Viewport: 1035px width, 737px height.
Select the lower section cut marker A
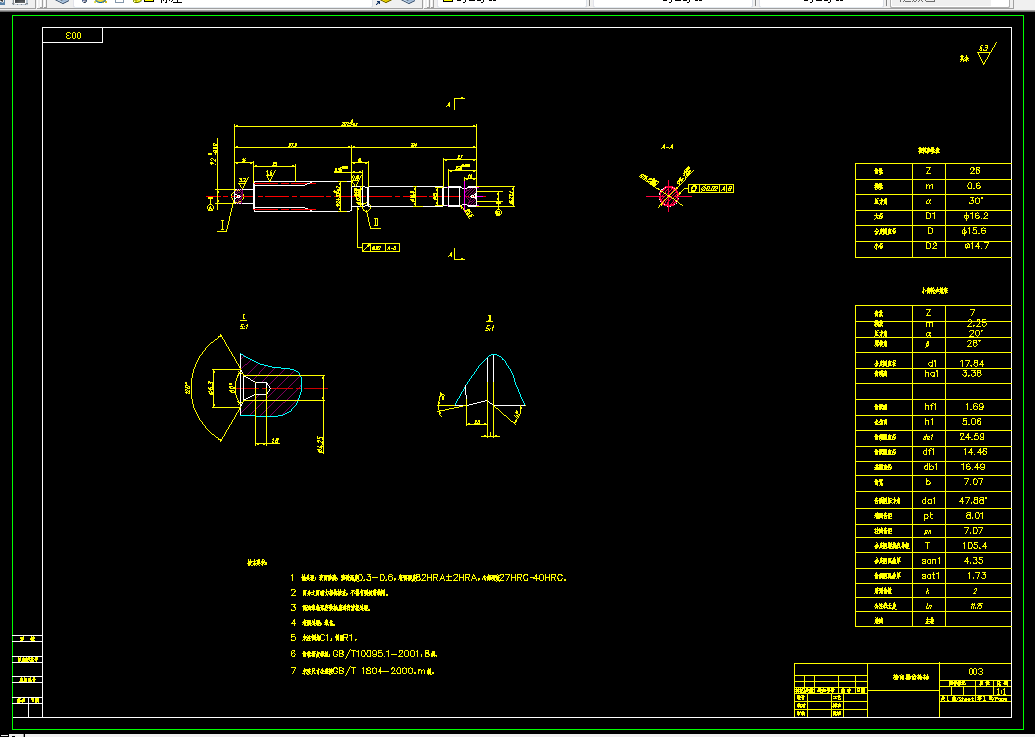click(x=455, y=254)
